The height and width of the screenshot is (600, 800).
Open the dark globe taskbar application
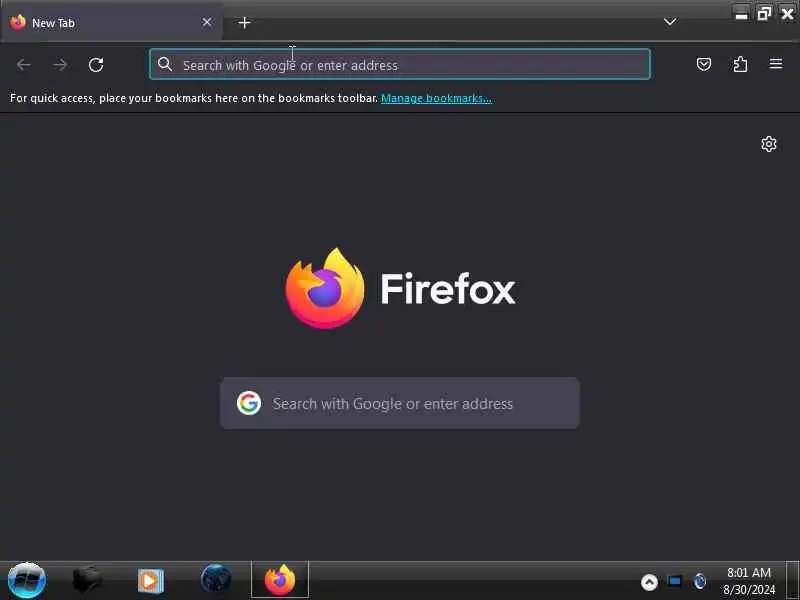point(216,580)
